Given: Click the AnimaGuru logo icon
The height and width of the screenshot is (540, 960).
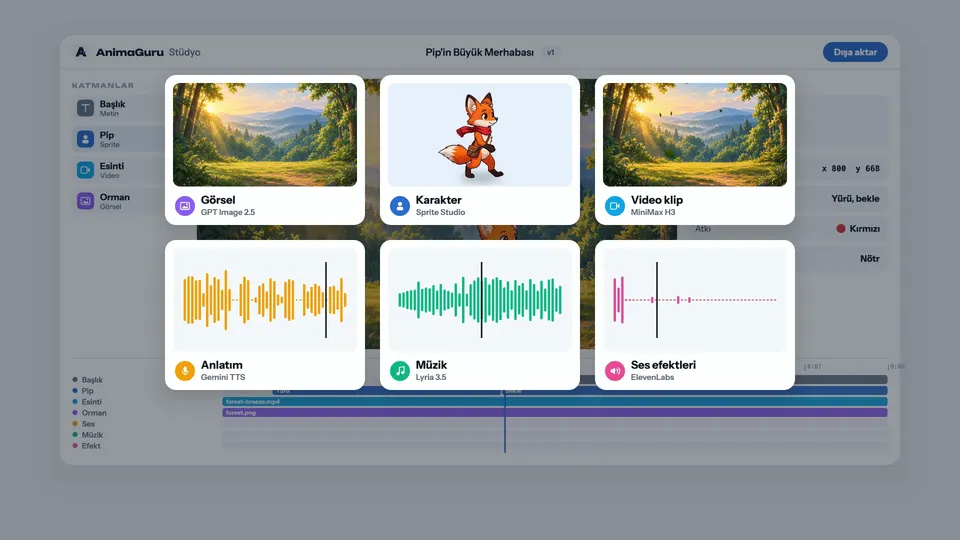Looking at the screenshot, I should point(81,52).
